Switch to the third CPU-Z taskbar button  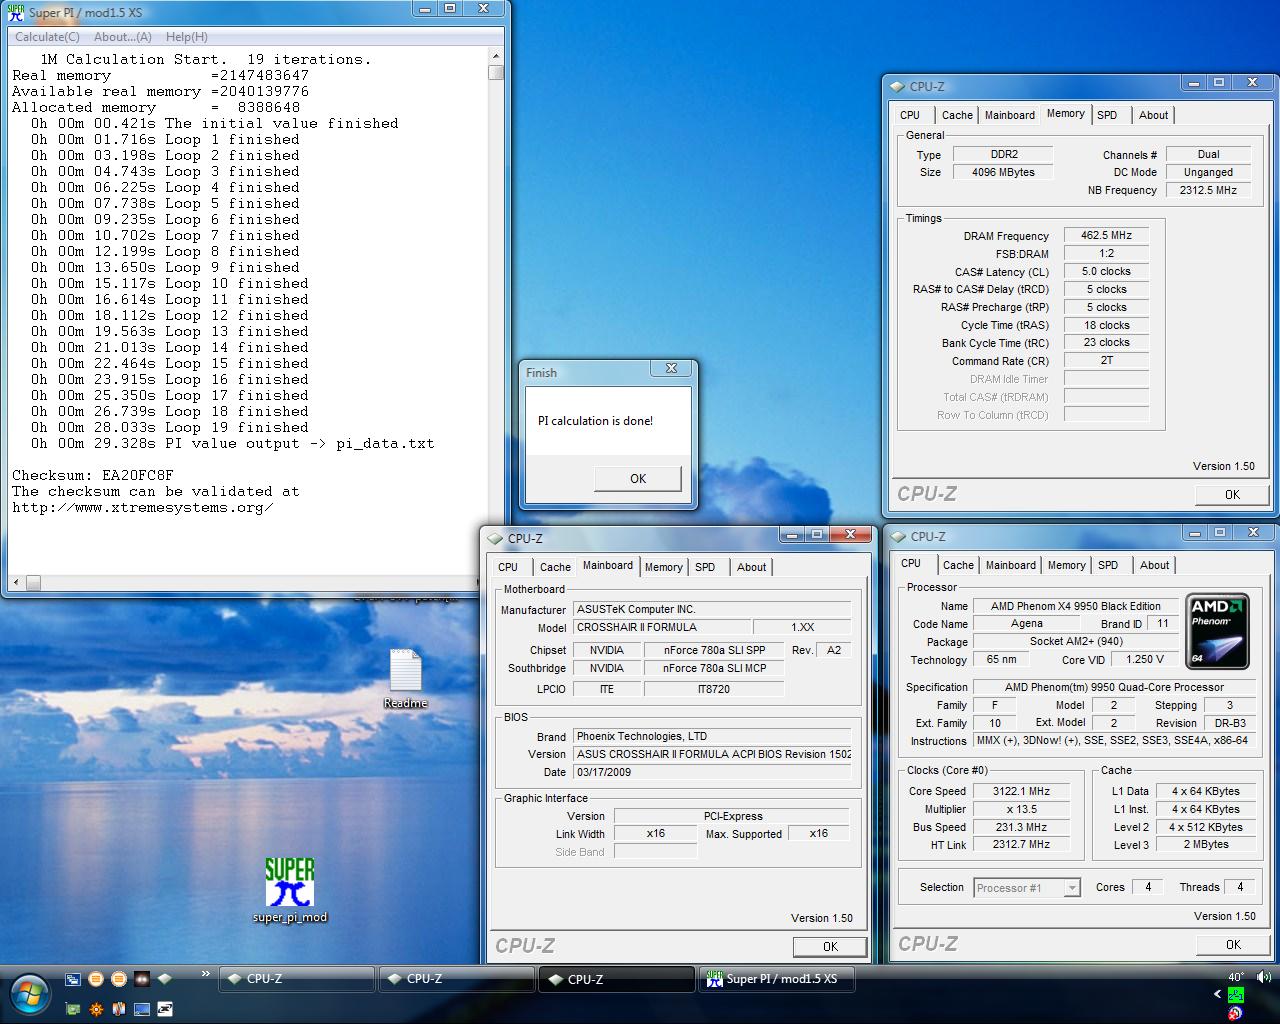(617, 979)
